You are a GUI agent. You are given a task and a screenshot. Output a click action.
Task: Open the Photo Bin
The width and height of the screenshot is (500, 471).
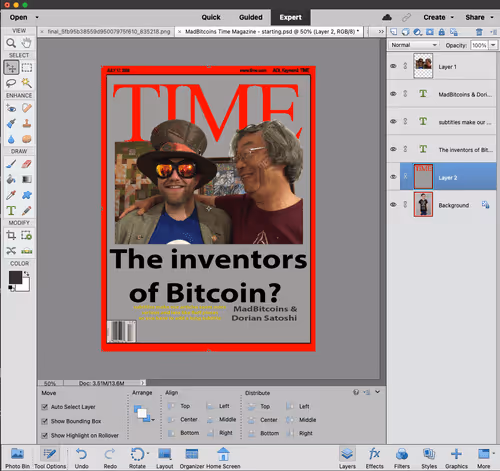click(x=17, y=458)
